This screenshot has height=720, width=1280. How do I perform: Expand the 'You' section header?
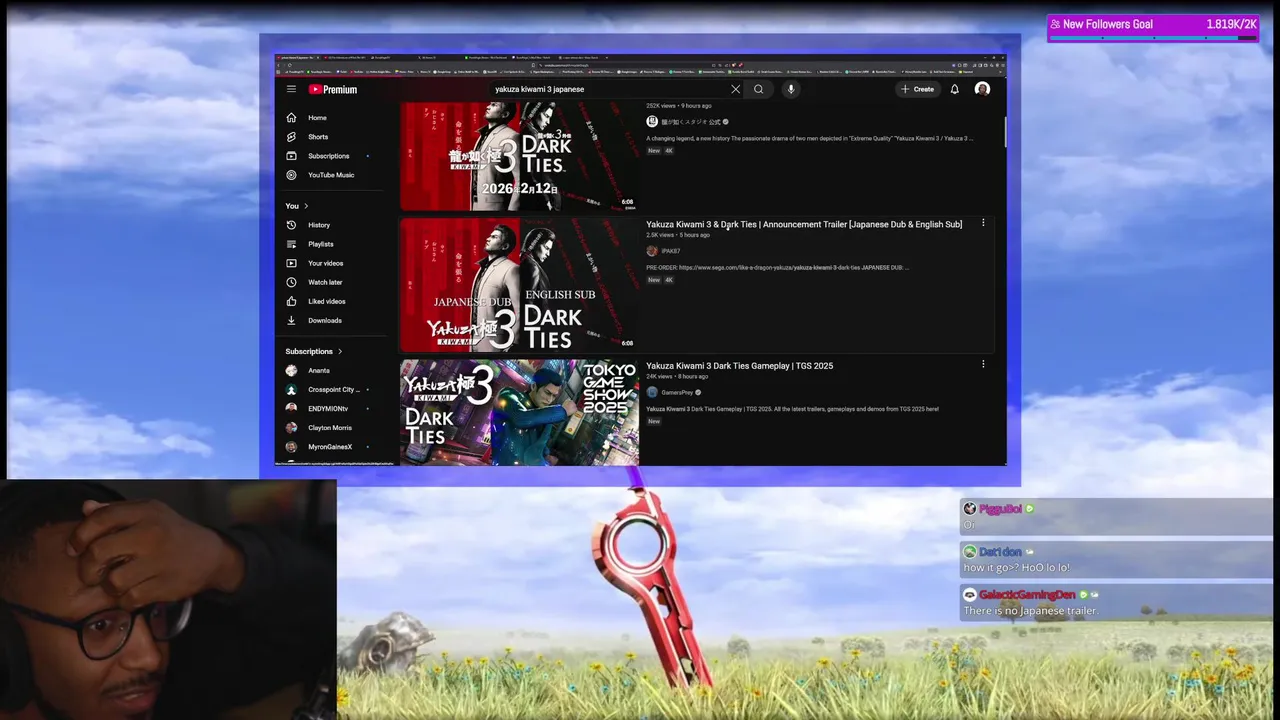tap(297, 206)
